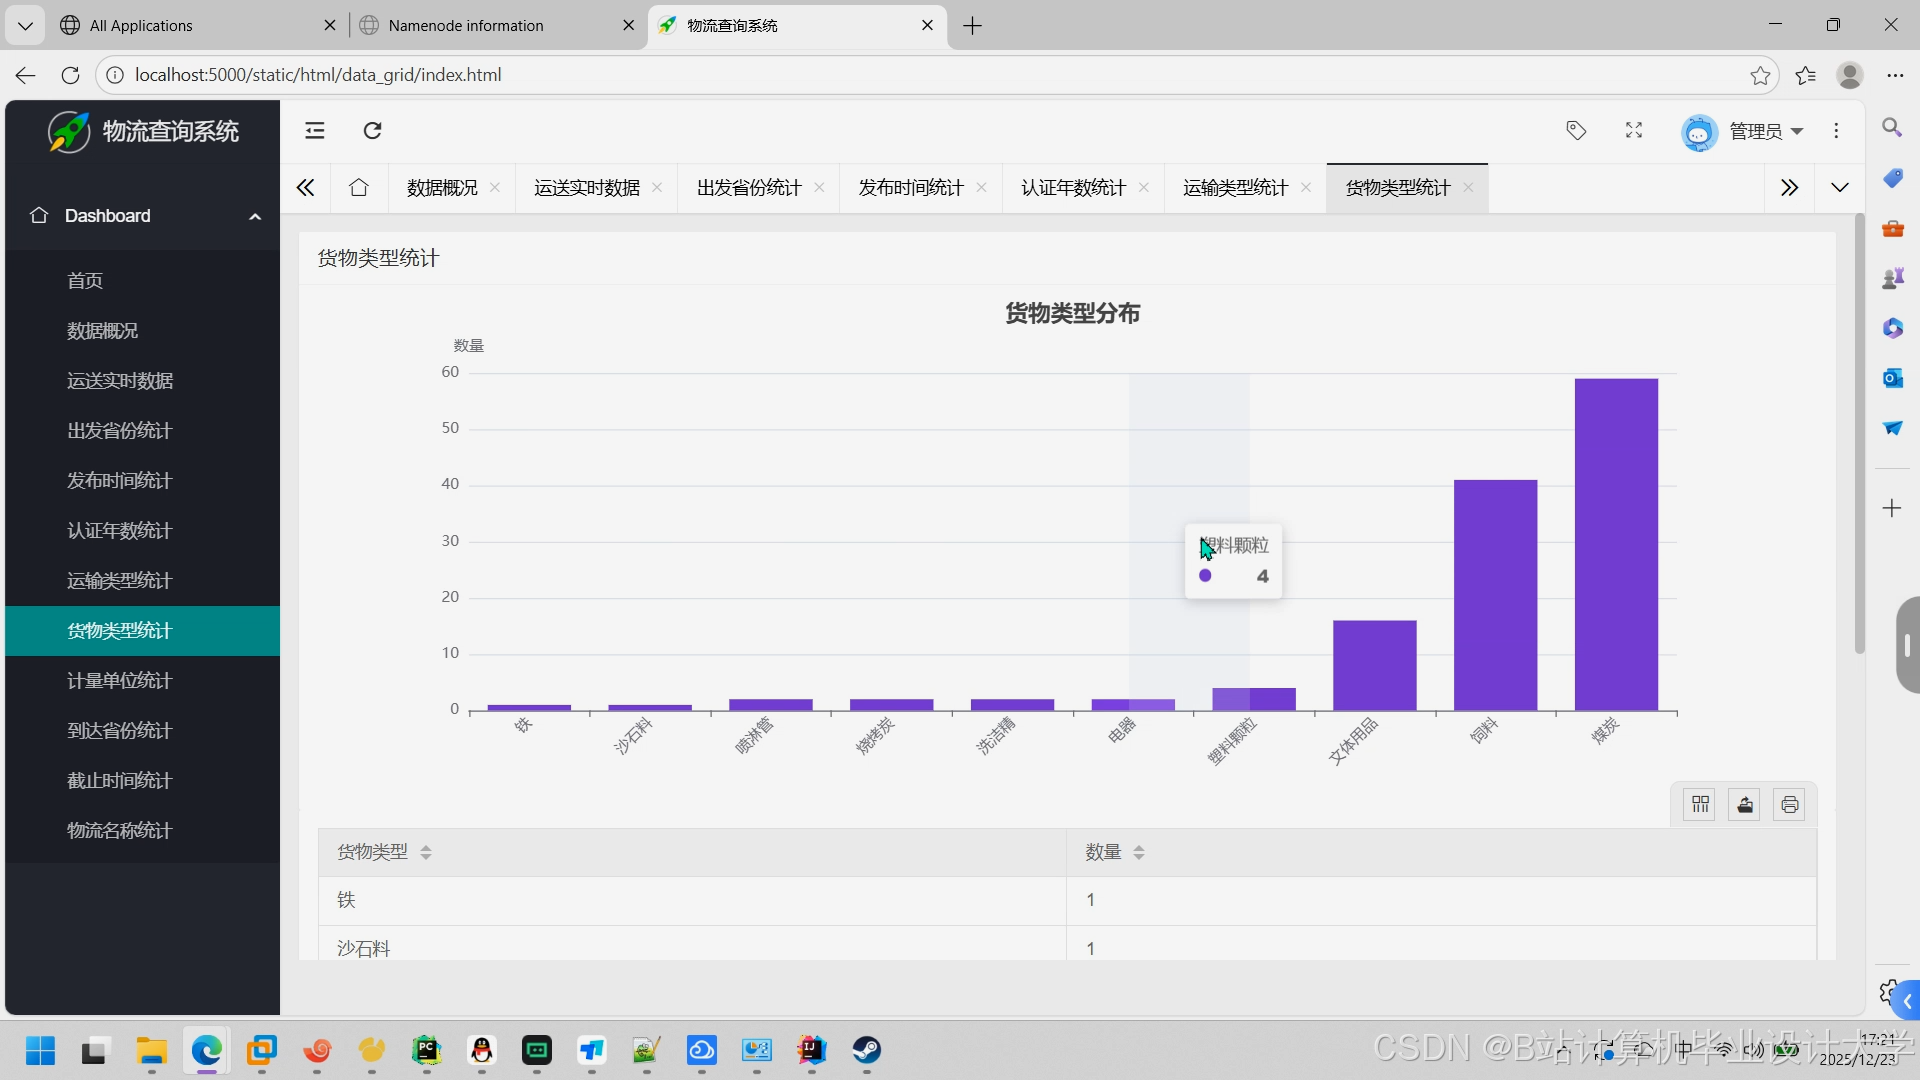The width and height of the screenshot is (1920, 1080).
Task: Export table data with export icon
Action: [1745, 805]
